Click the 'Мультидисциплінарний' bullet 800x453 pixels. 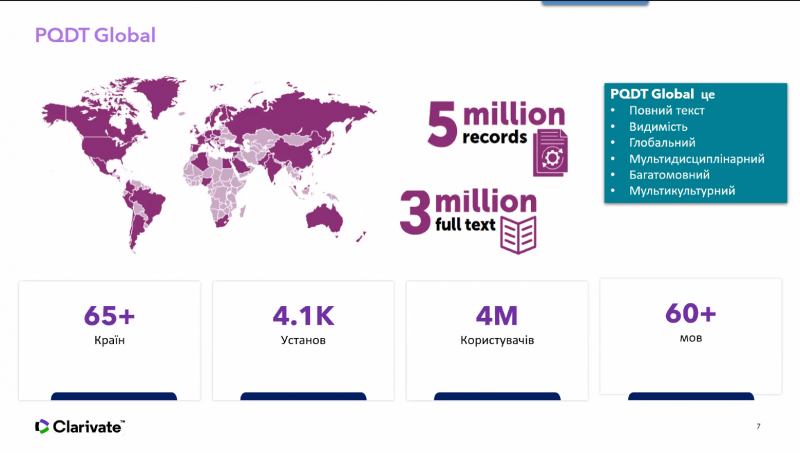(696, 159)
